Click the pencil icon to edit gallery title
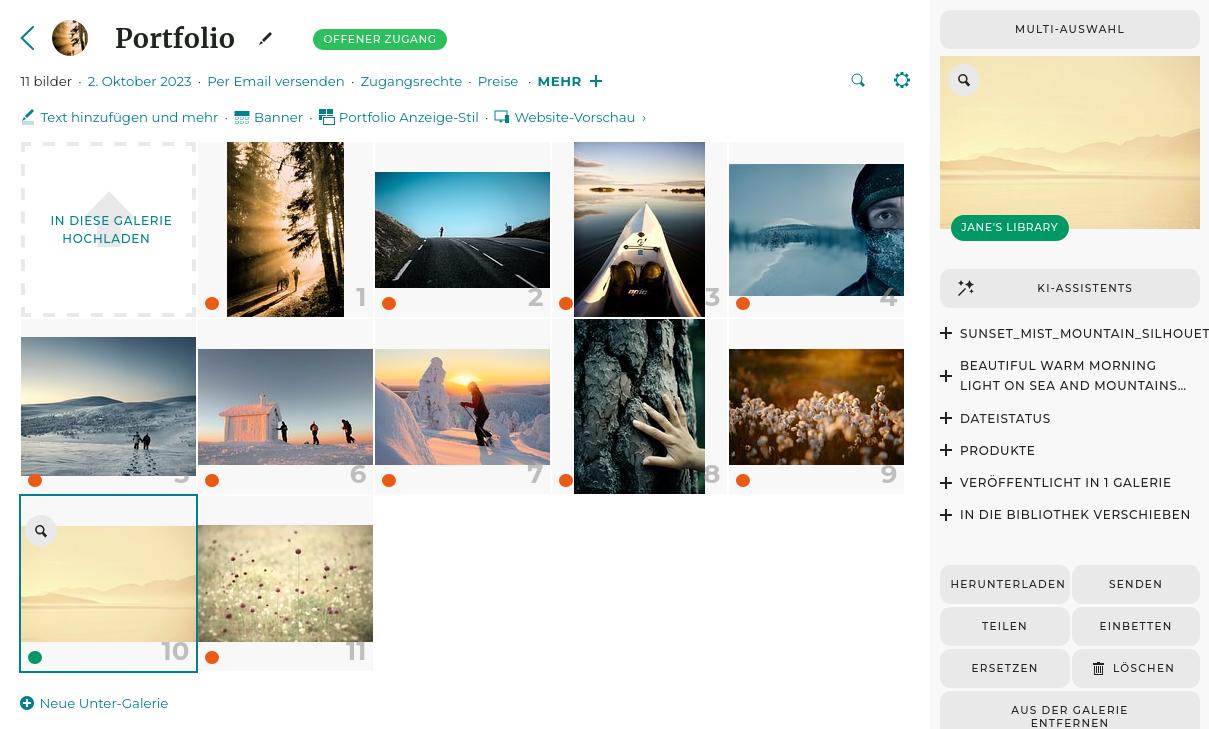The height and width of the screenshot is (729, 1209). 265,39
